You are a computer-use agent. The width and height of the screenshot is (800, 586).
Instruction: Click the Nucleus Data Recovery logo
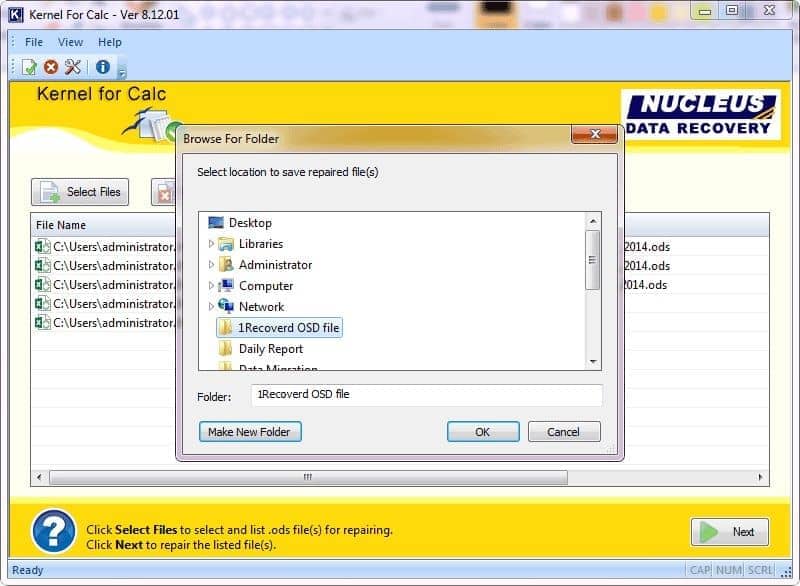click(701, 115)
